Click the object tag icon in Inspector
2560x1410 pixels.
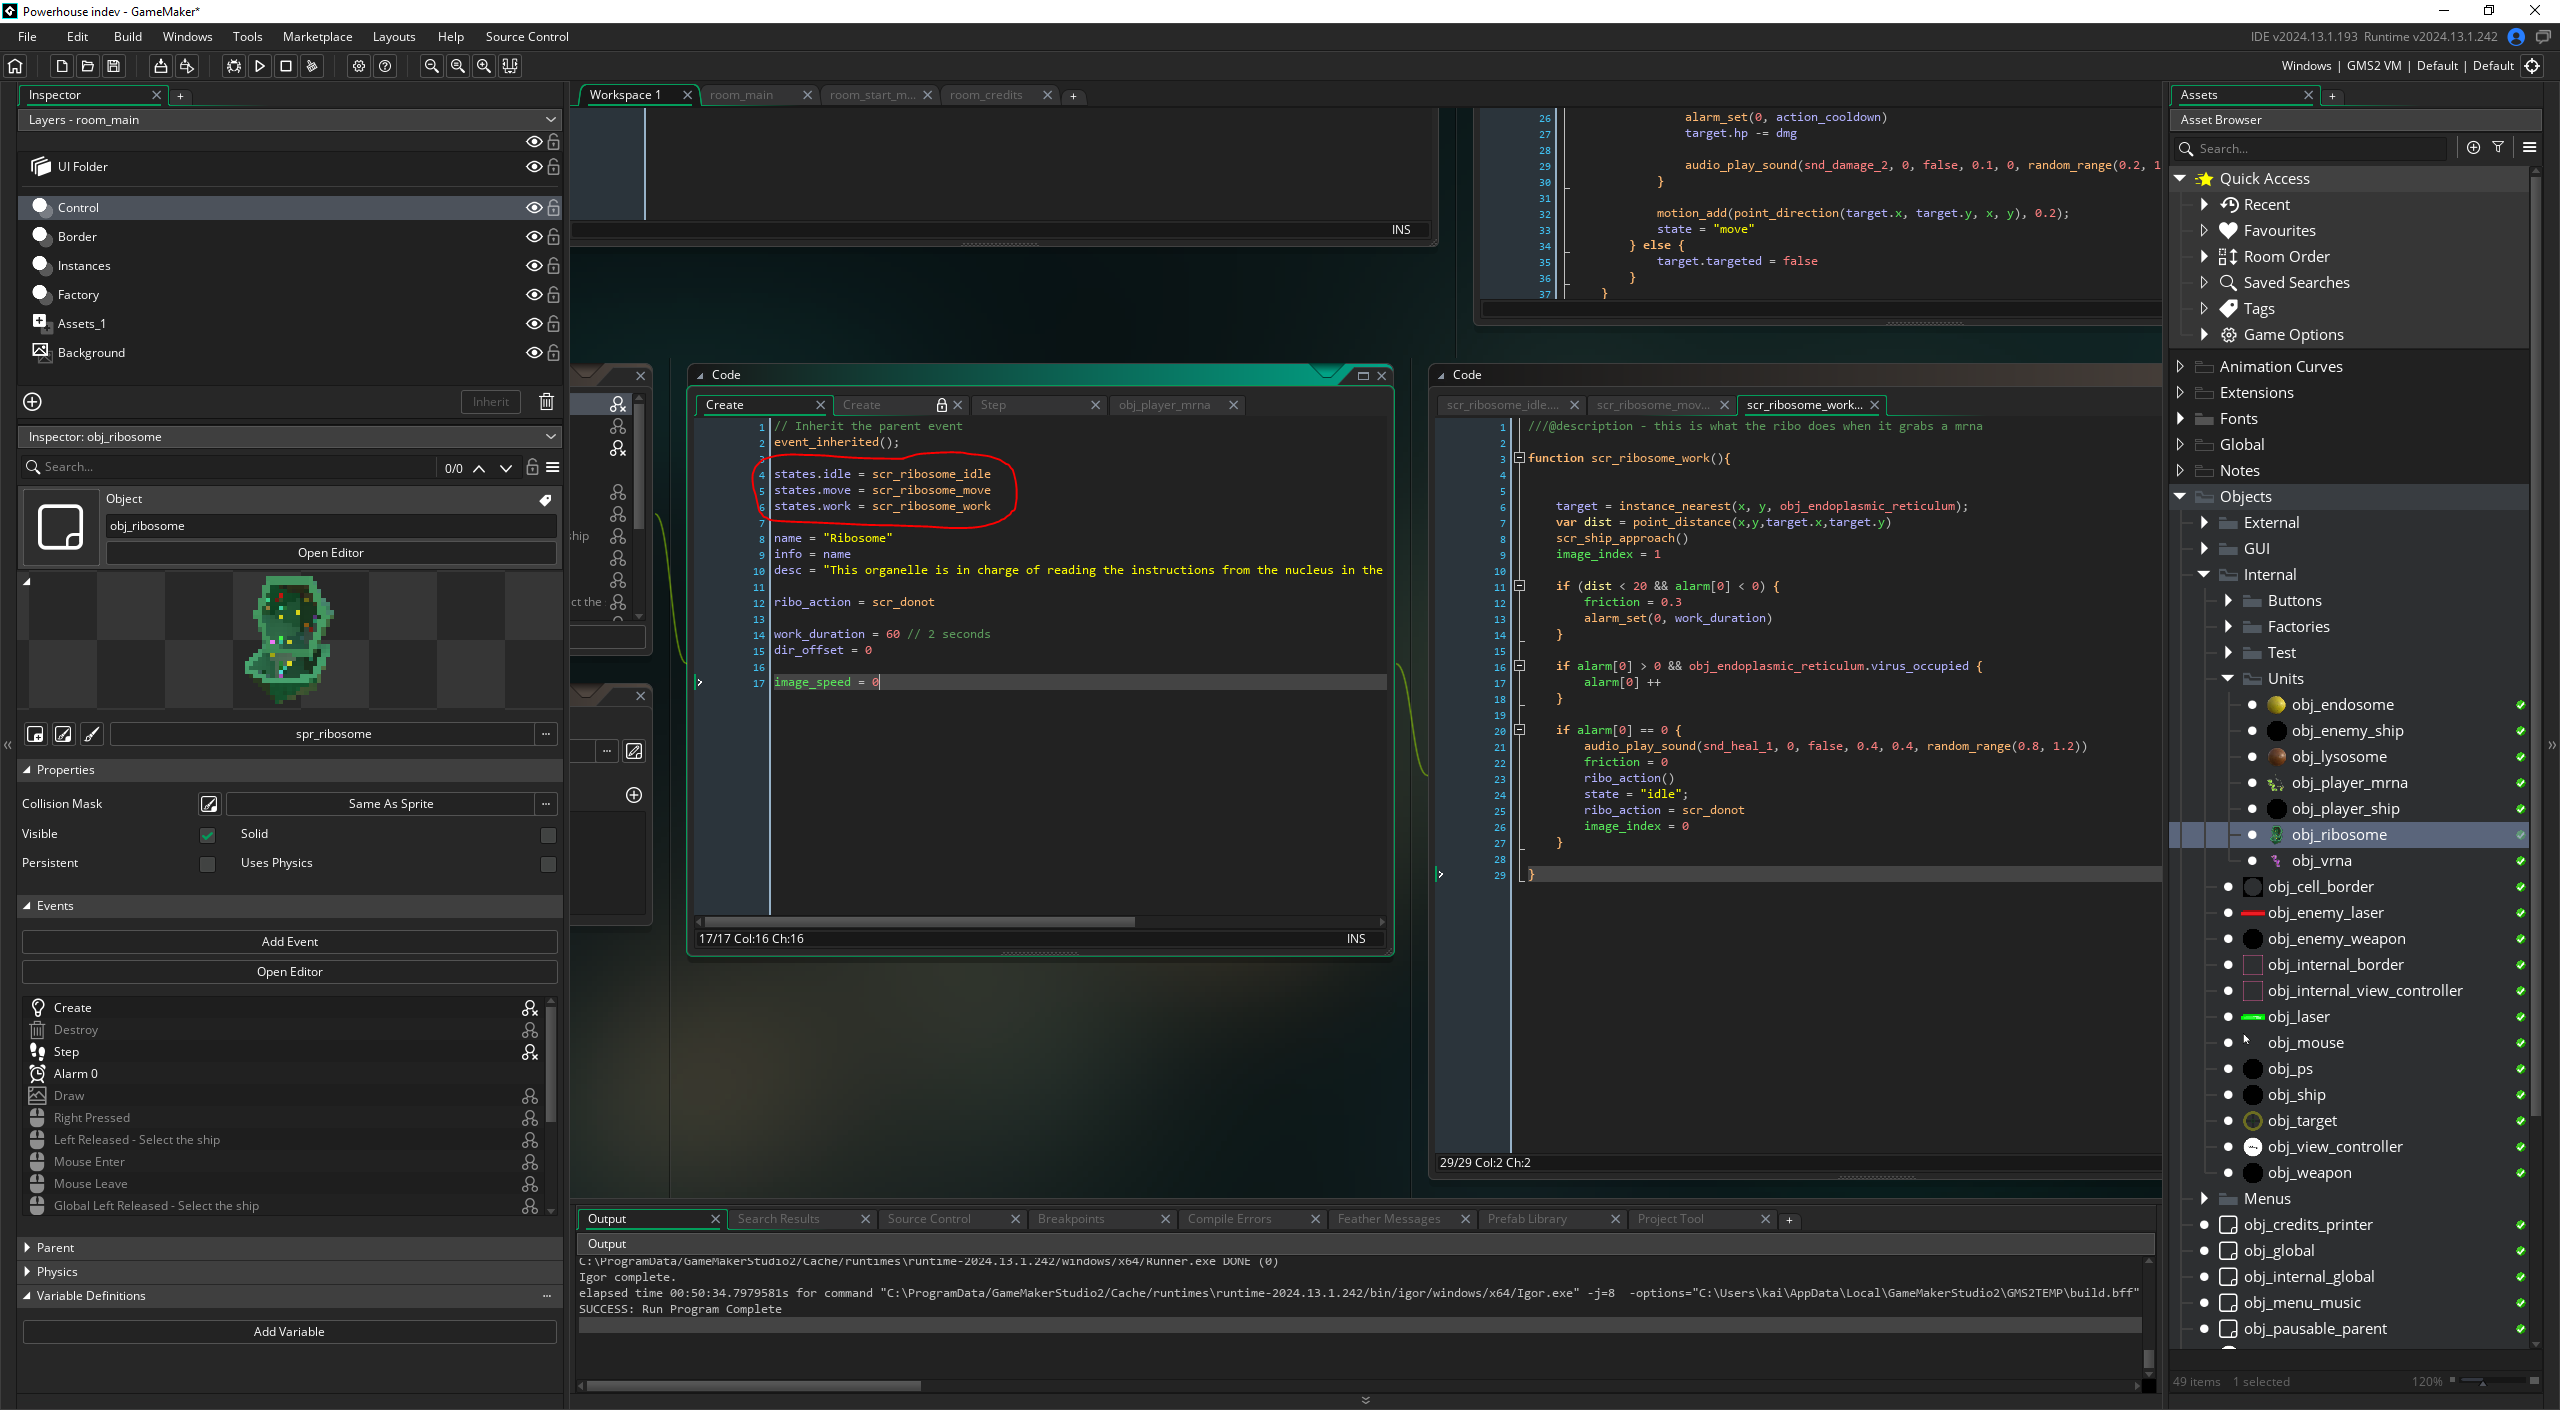(x=545, y=499)
